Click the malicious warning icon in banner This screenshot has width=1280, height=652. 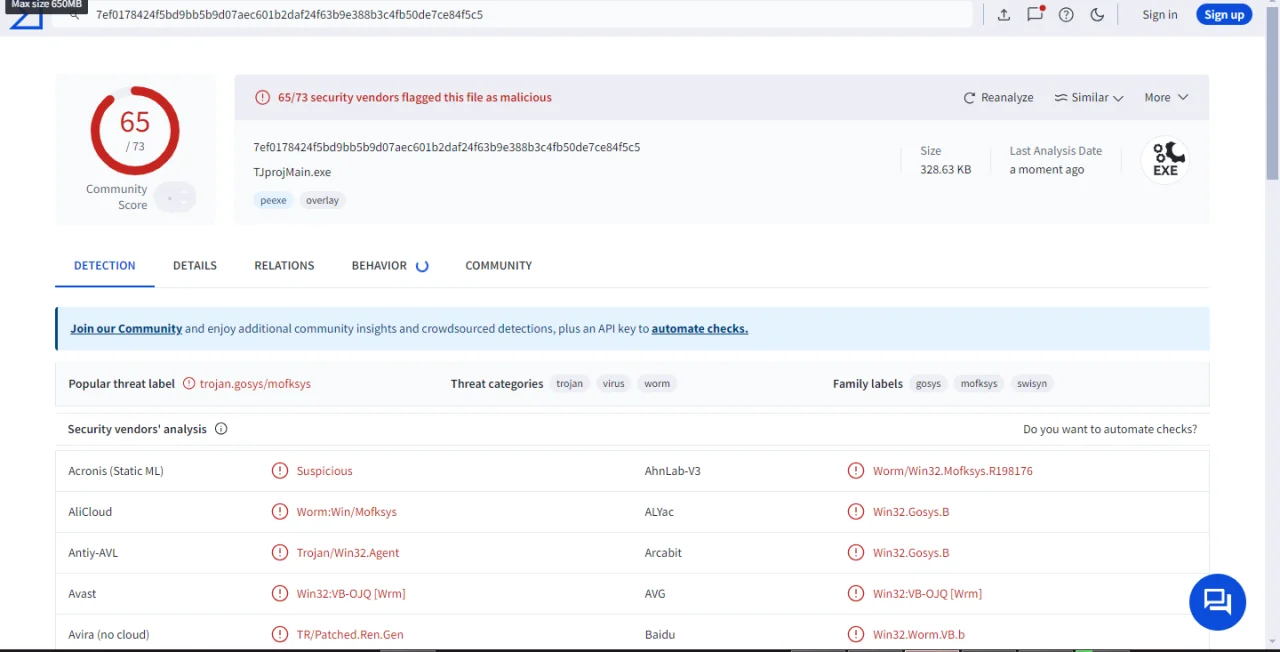262,98
